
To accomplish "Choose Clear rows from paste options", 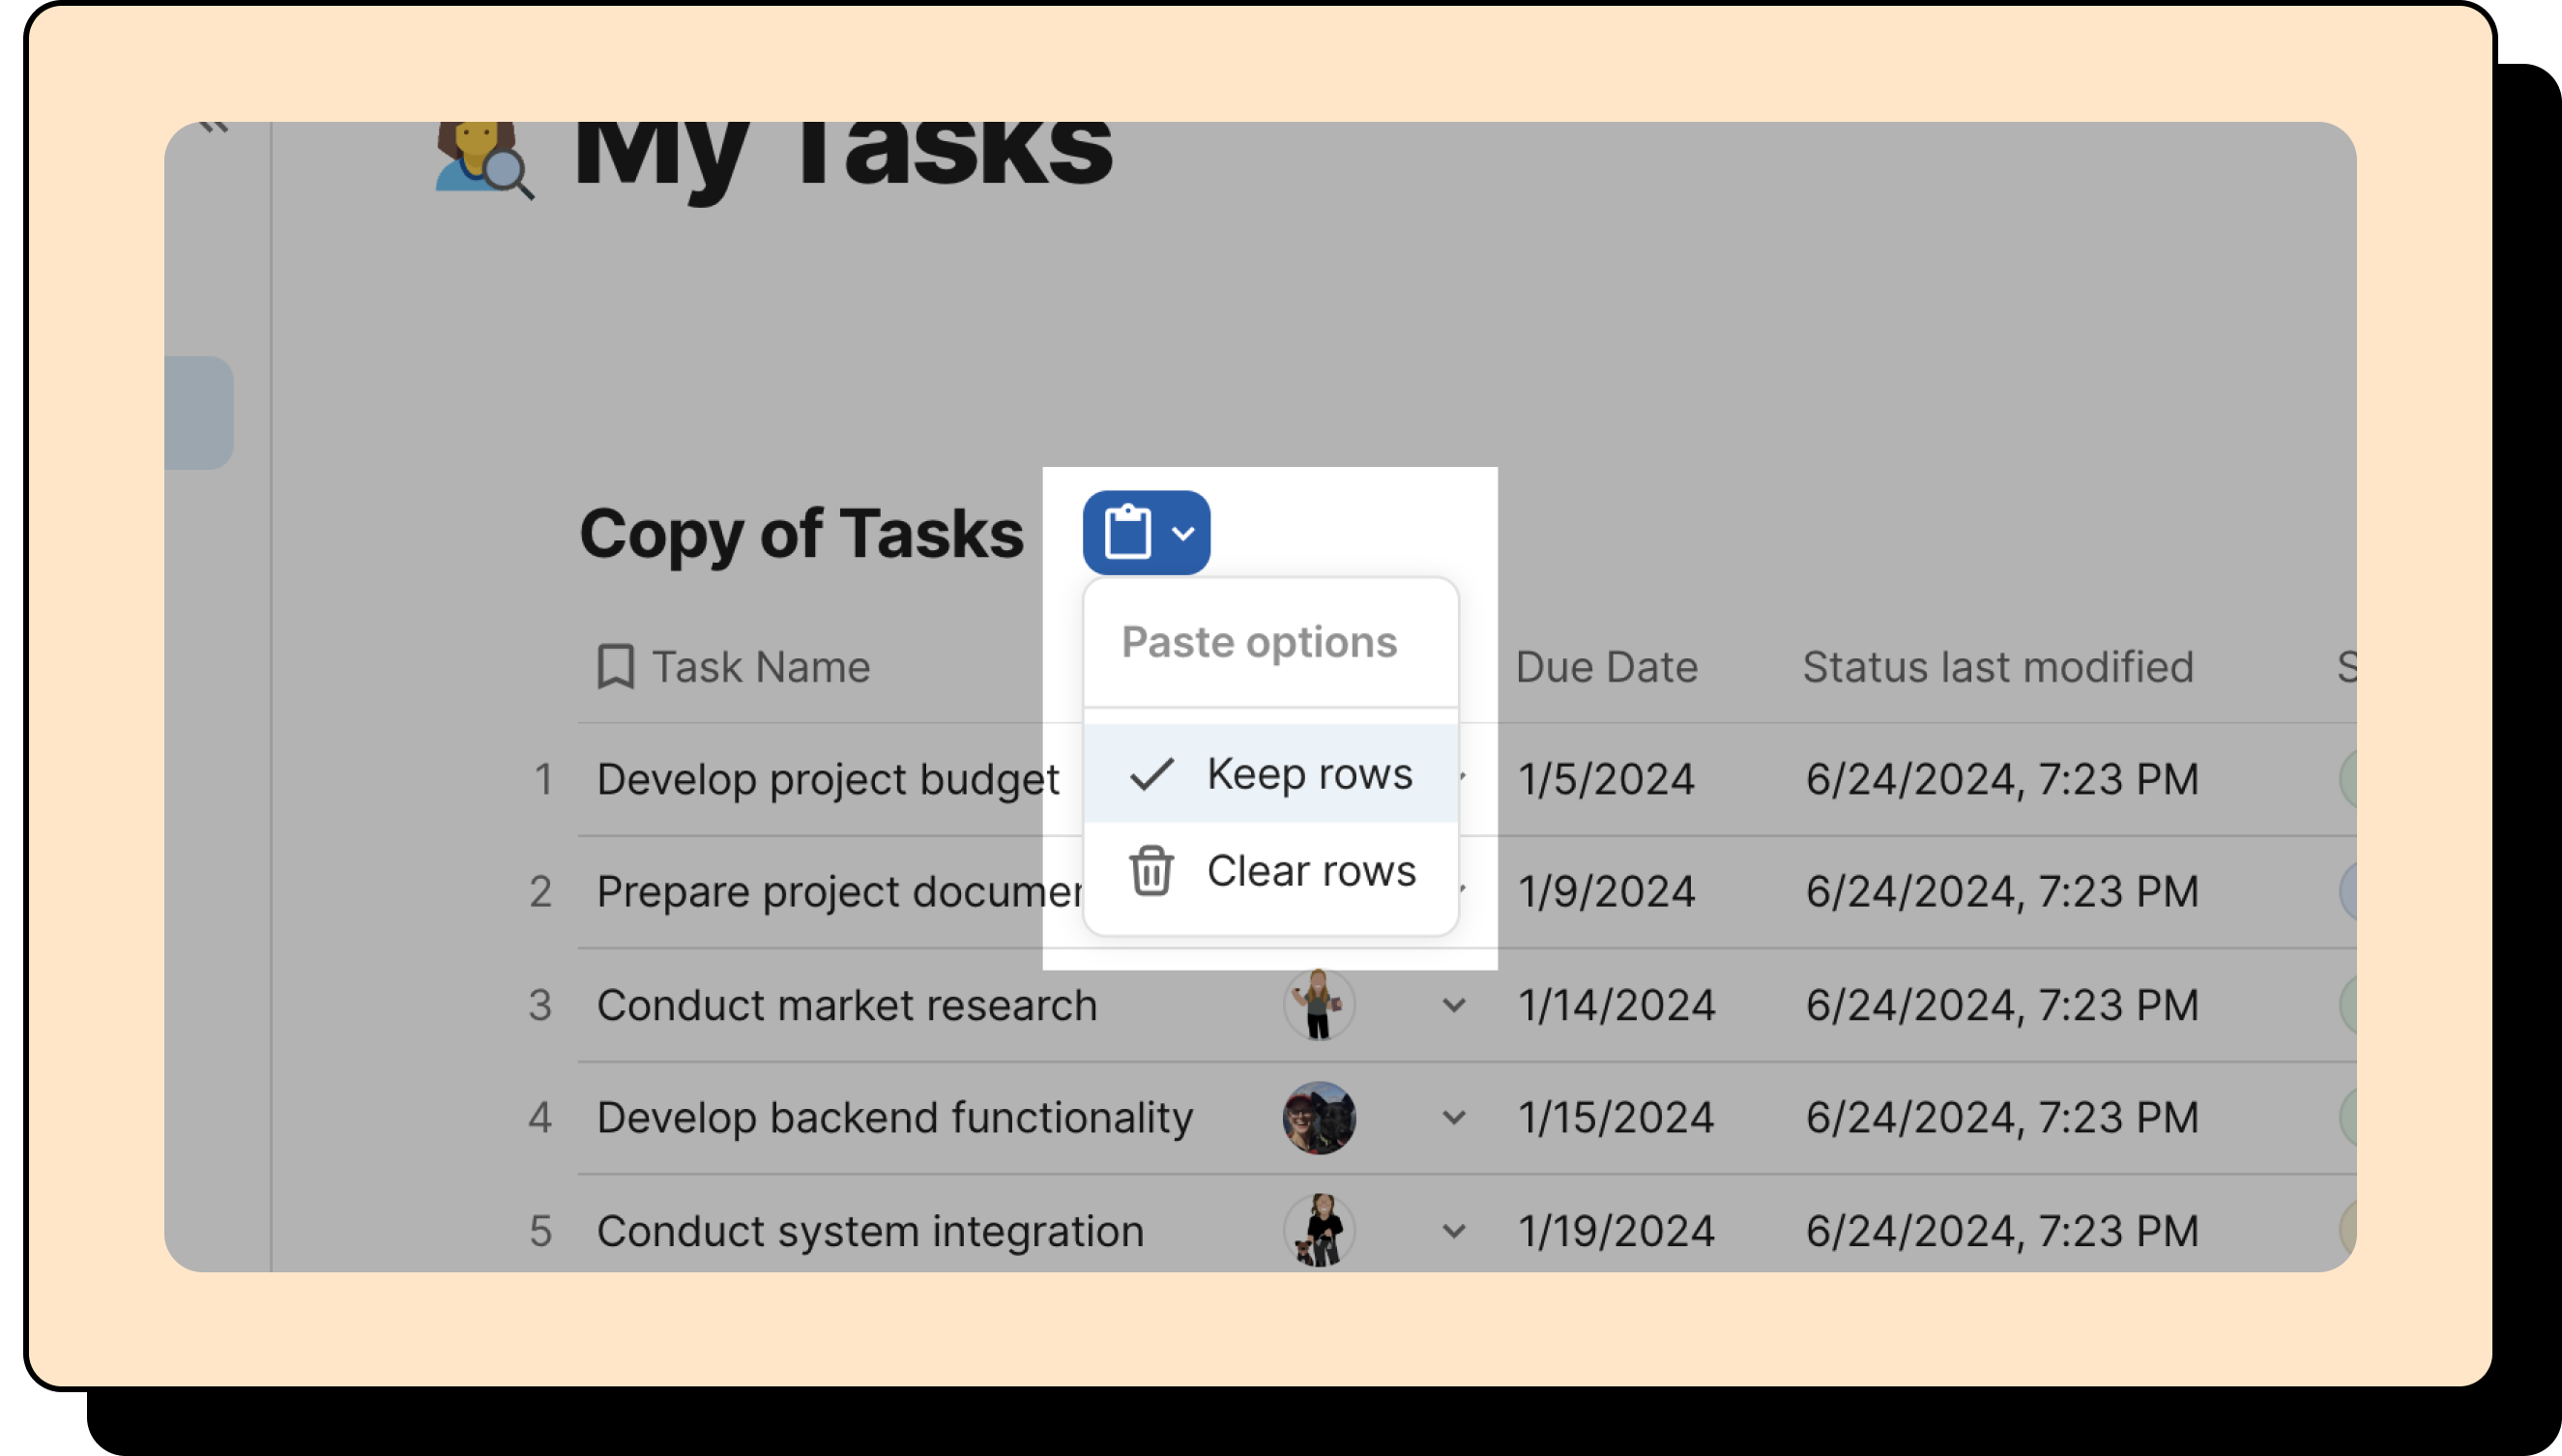I will (1310, 871).
